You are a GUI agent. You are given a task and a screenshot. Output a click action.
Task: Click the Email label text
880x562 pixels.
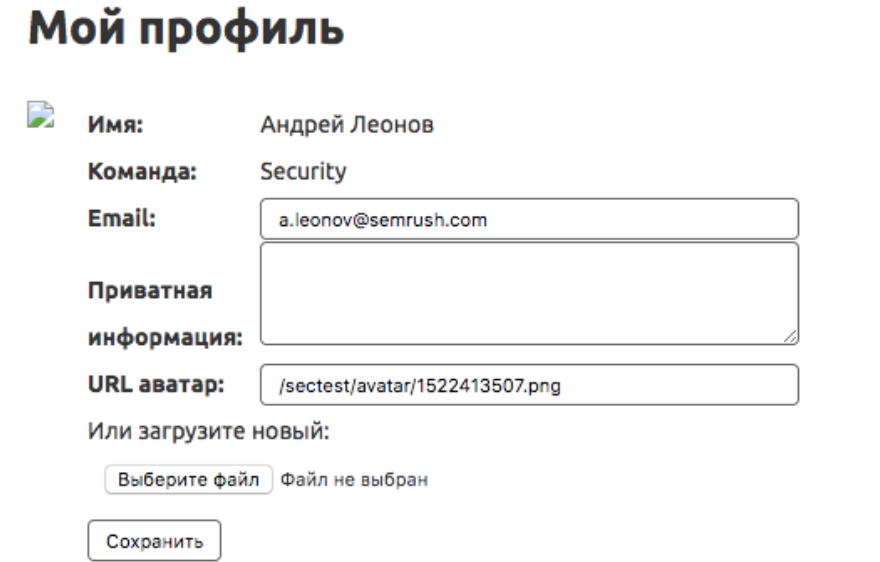coord(121,217)
